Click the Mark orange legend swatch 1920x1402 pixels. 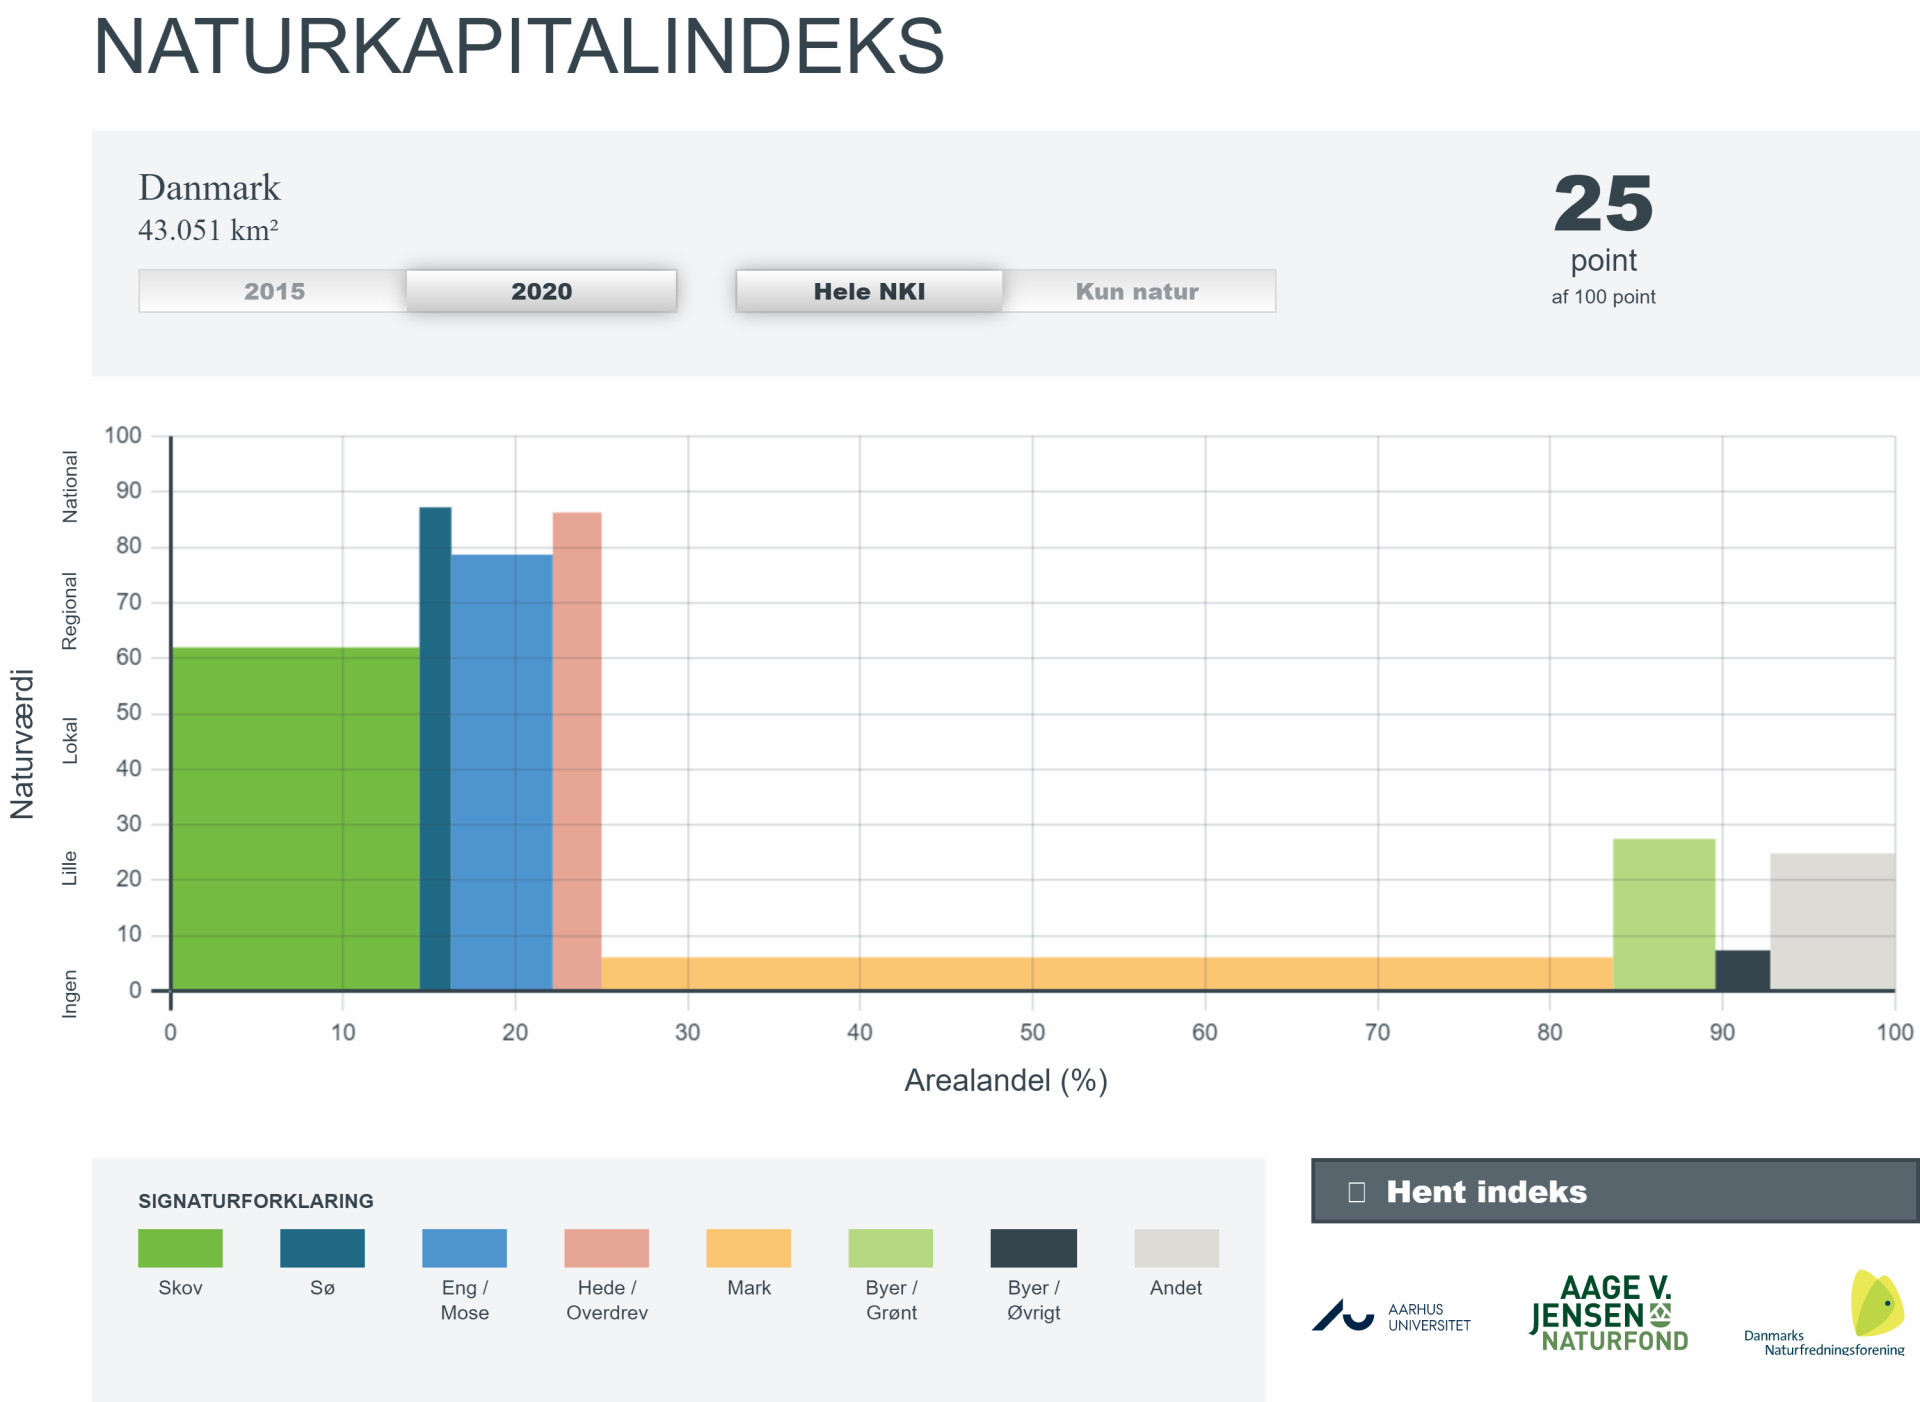click(748, 1248)
